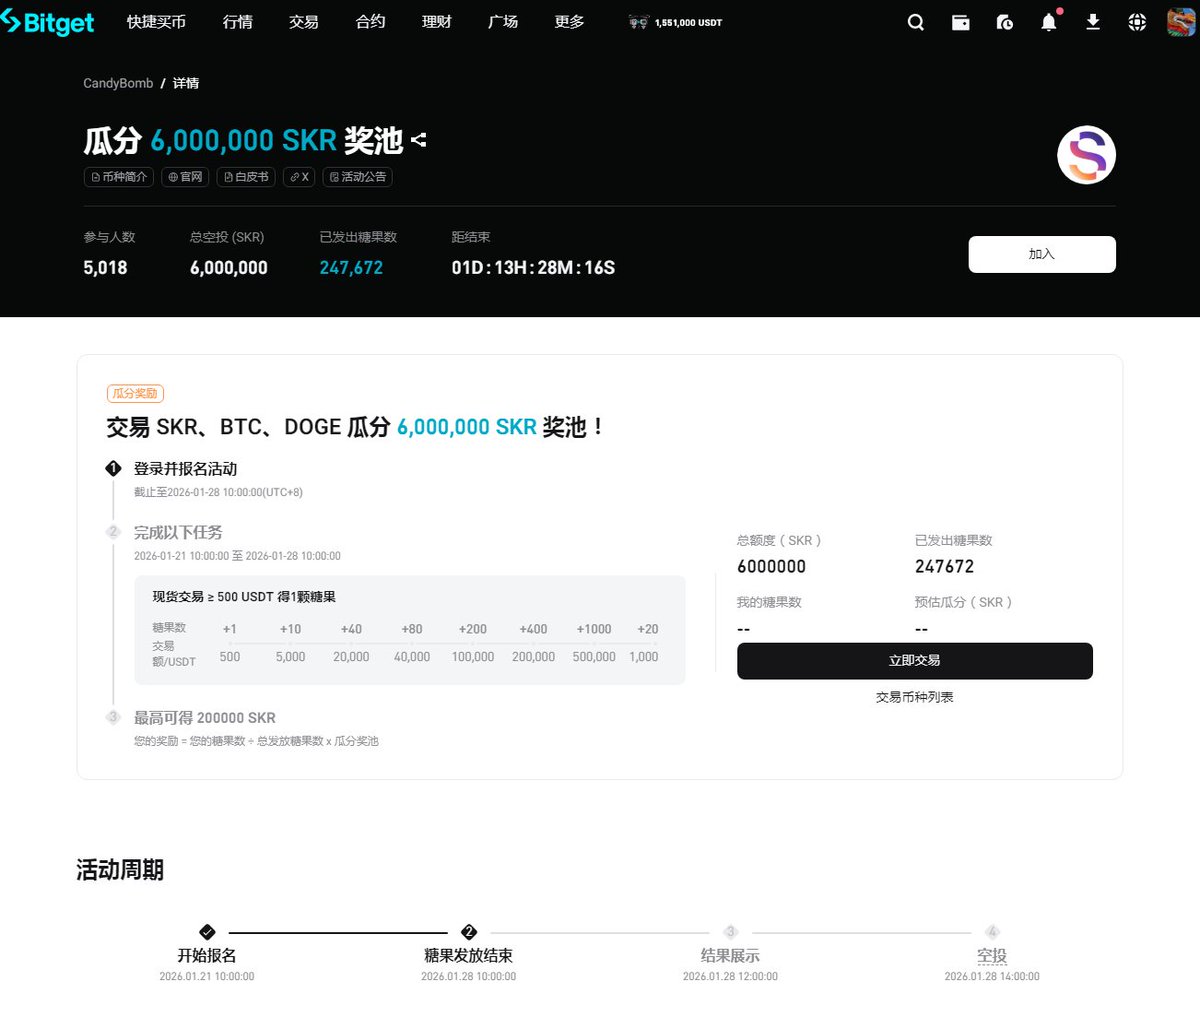
Task: Open the language globe icon
Action: 1137,22
